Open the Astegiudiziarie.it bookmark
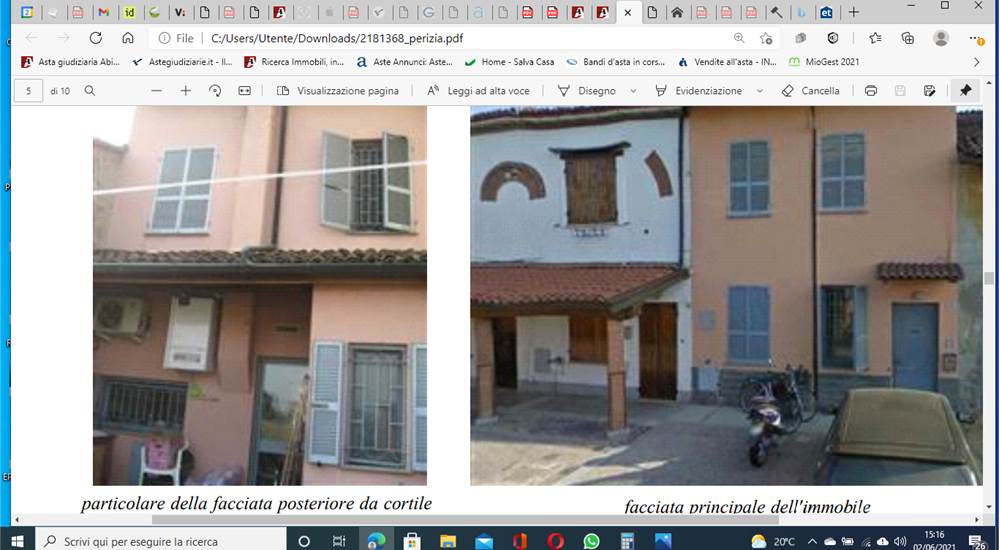The height and width of the screenshot is (550, 1000). tap(182, 62)
